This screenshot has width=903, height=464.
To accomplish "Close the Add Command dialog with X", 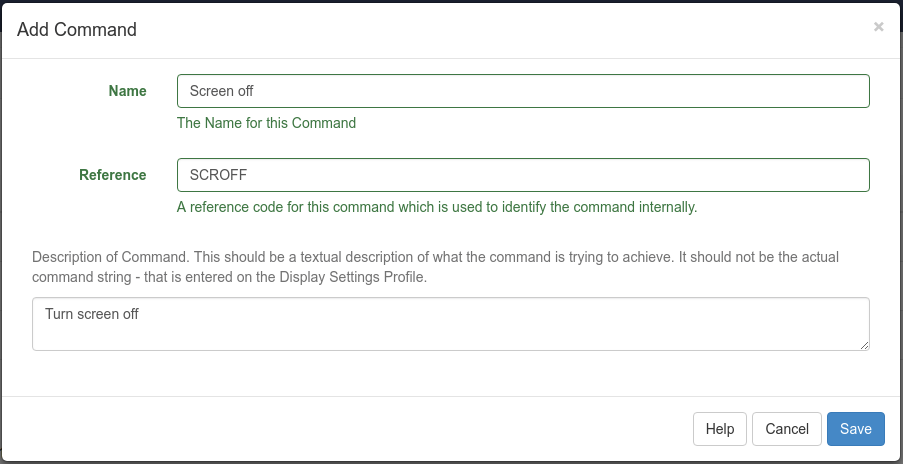I will (878, 27).
